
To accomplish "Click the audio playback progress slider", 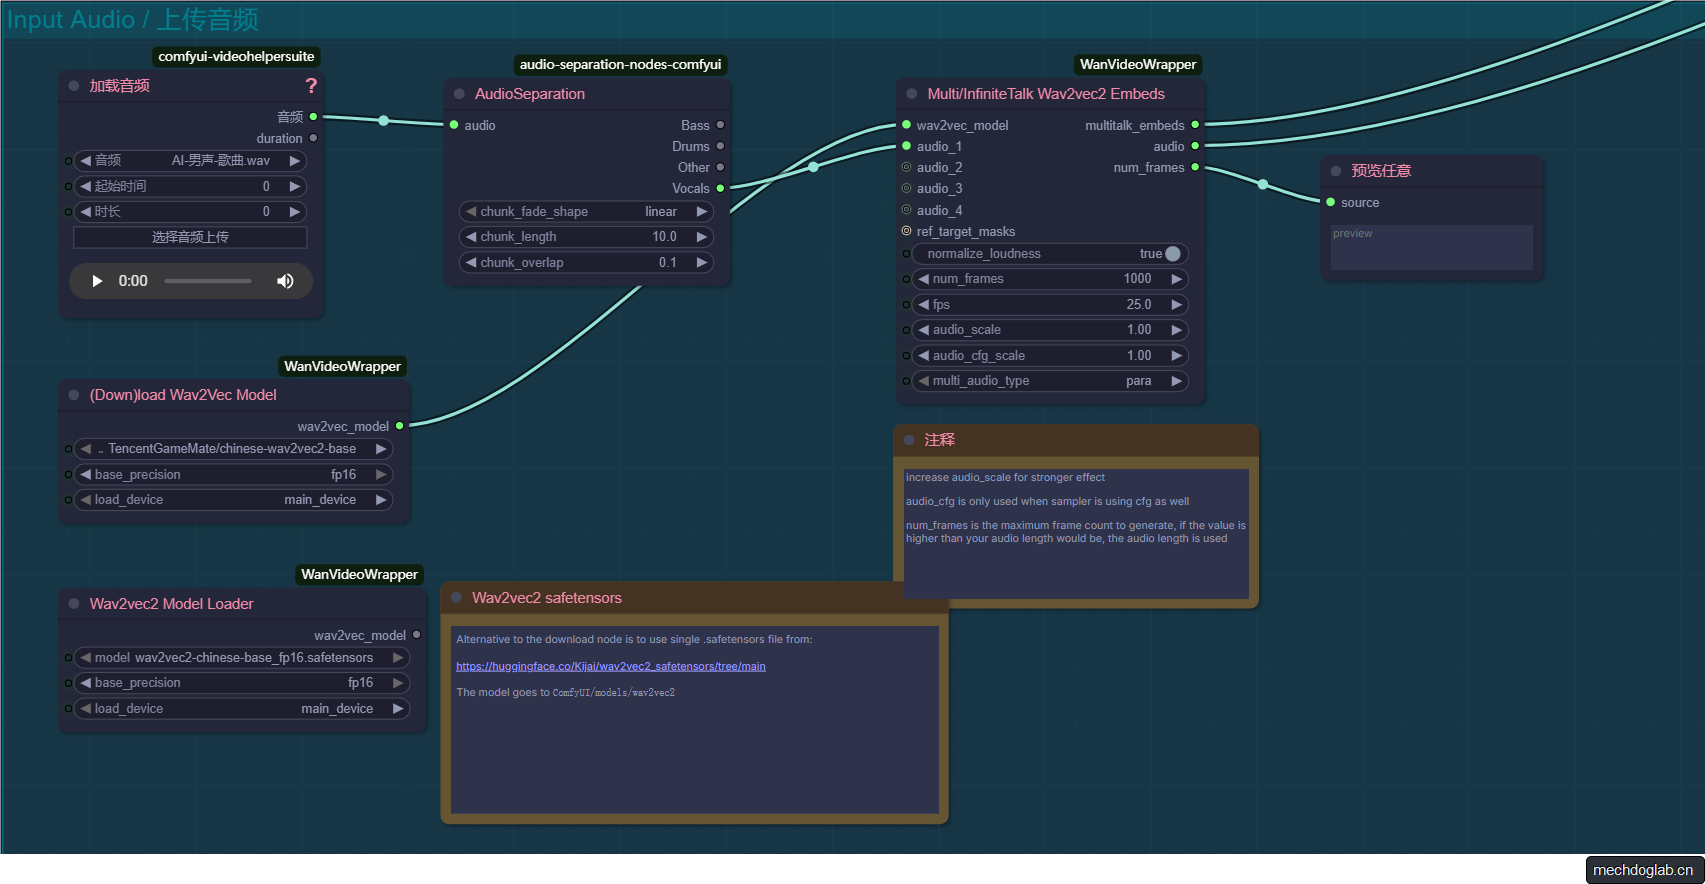I will [208, 281].
